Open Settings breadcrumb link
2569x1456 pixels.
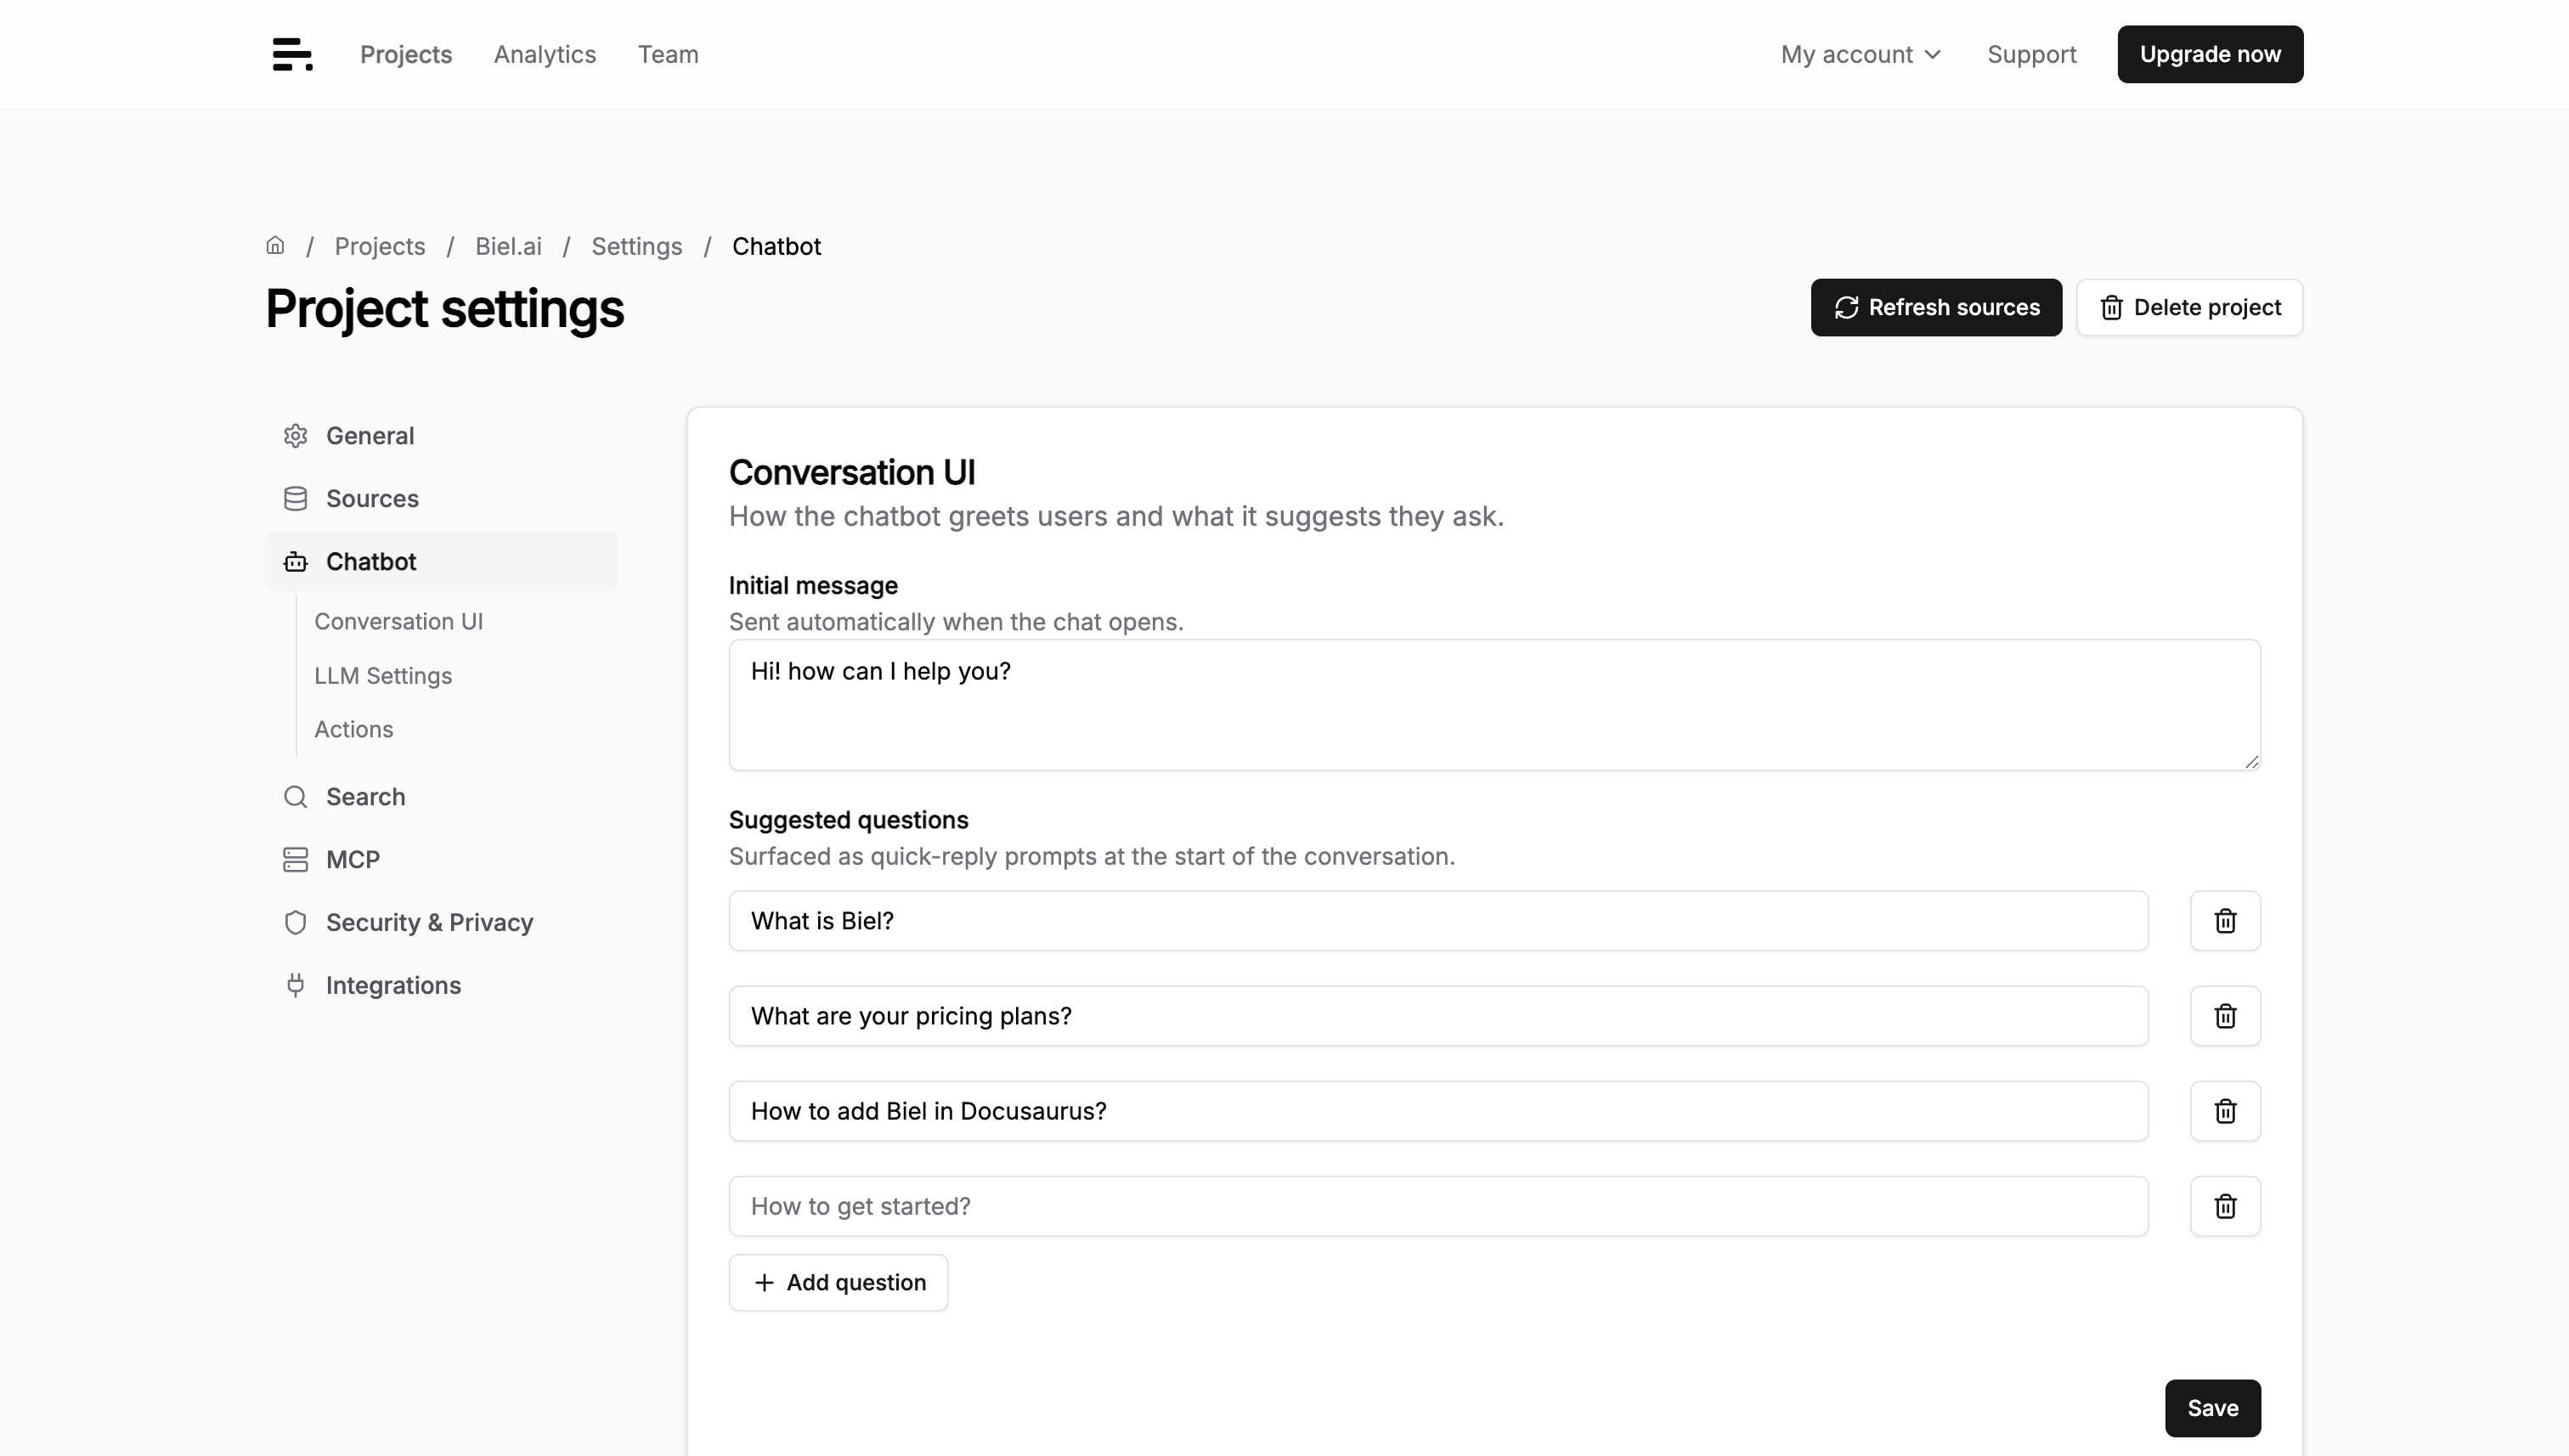[637, 246]
